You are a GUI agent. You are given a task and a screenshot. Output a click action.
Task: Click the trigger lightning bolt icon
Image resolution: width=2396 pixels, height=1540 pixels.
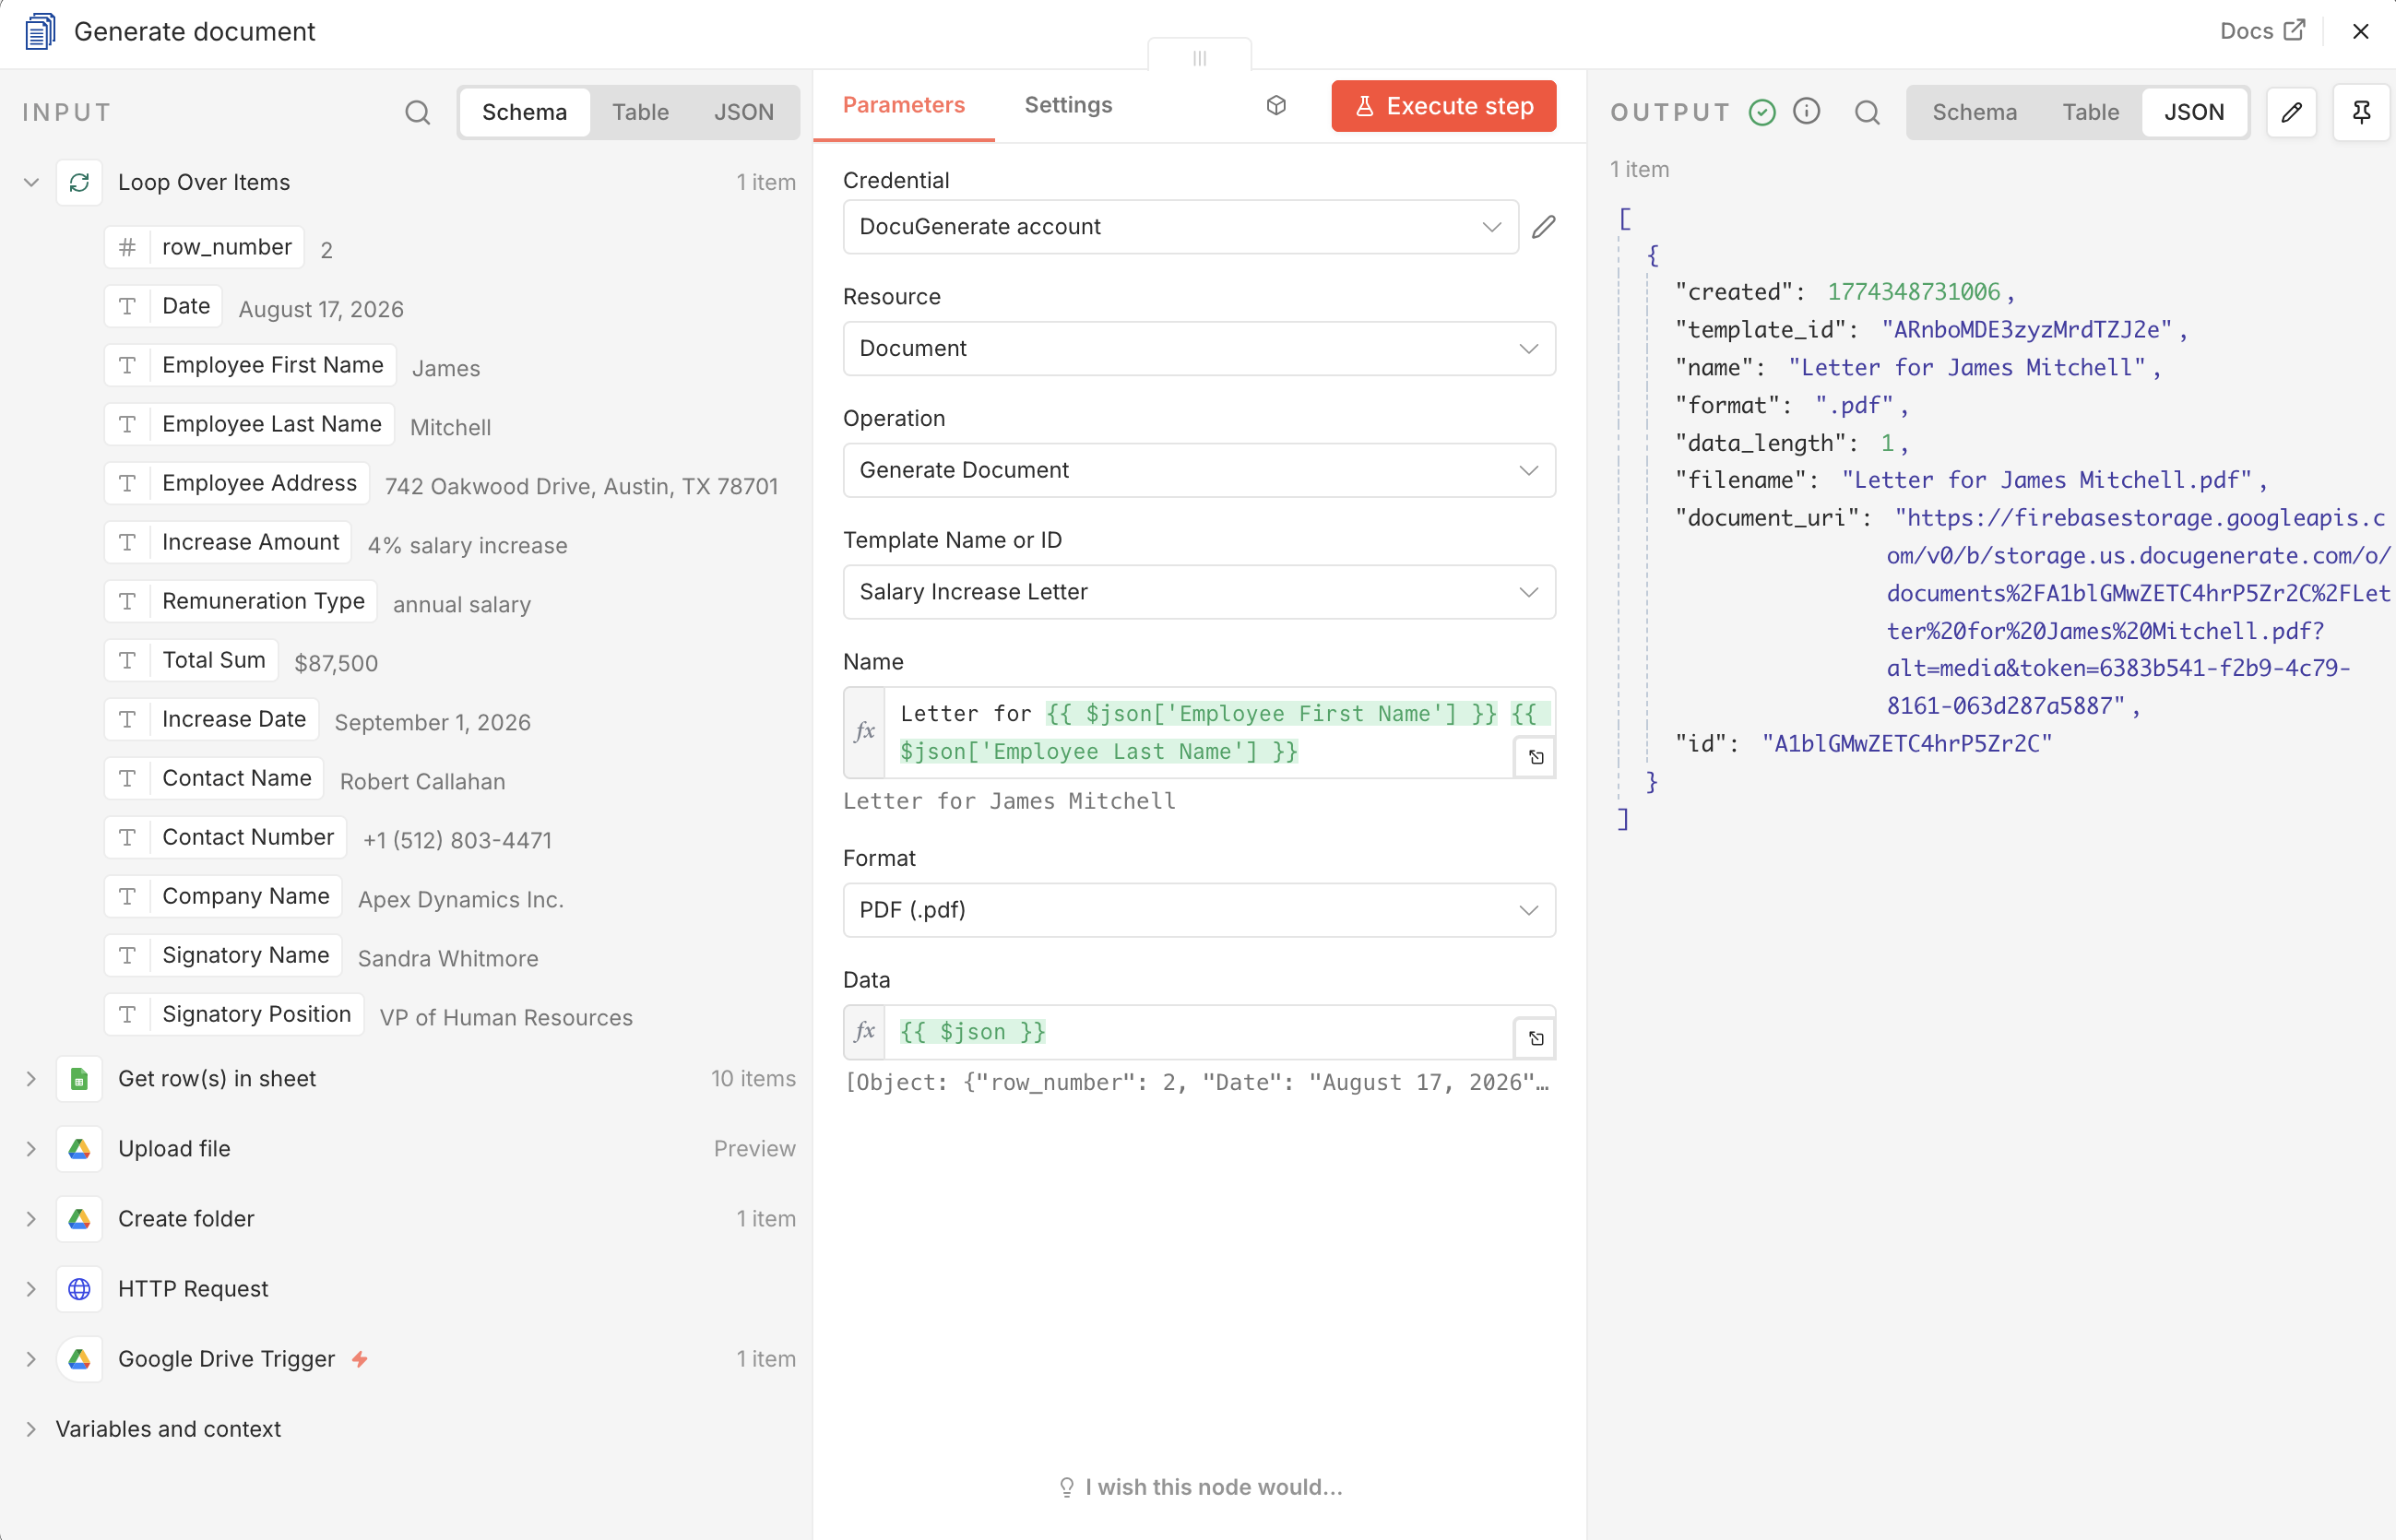click(360, 1359)
